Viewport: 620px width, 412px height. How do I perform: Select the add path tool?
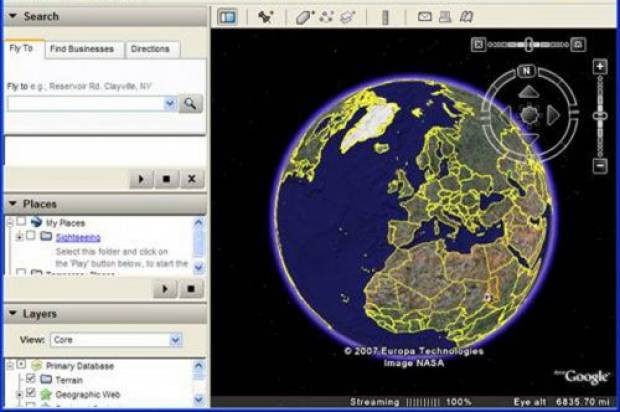(326, 17)
